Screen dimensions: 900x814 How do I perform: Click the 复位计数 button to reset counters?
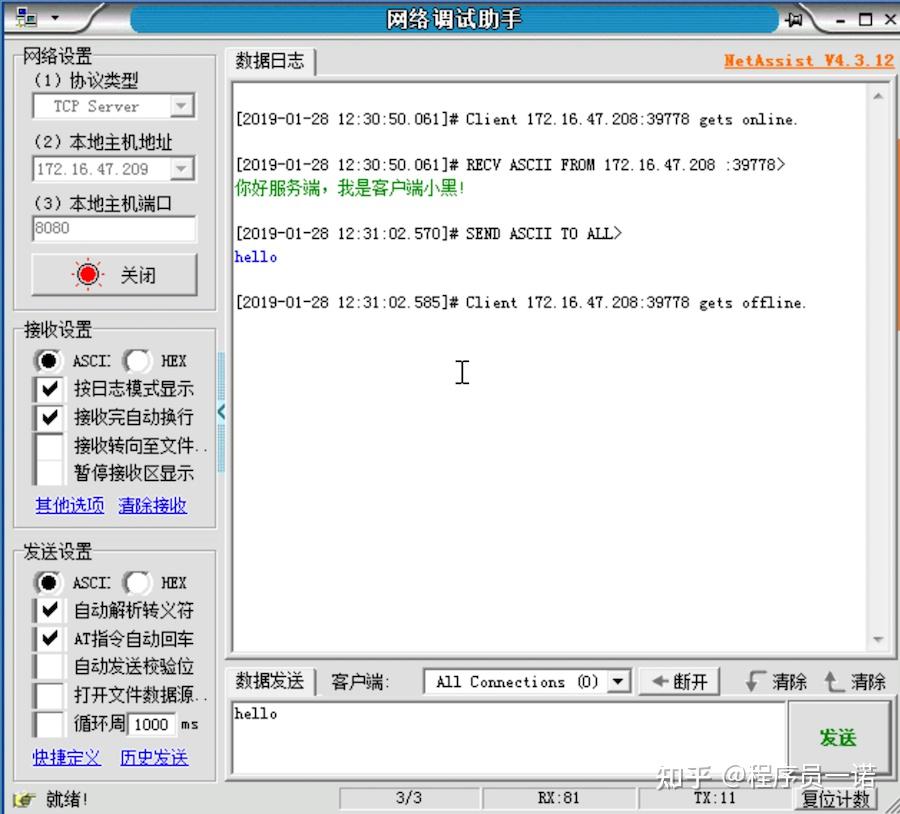pos(836,798)
